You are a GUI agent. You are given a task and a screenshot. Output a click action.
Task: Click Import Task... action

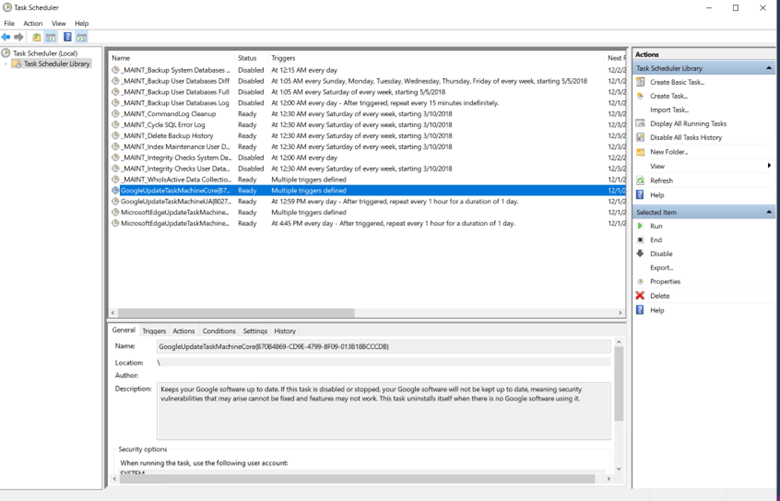click(x=669, y=110)
